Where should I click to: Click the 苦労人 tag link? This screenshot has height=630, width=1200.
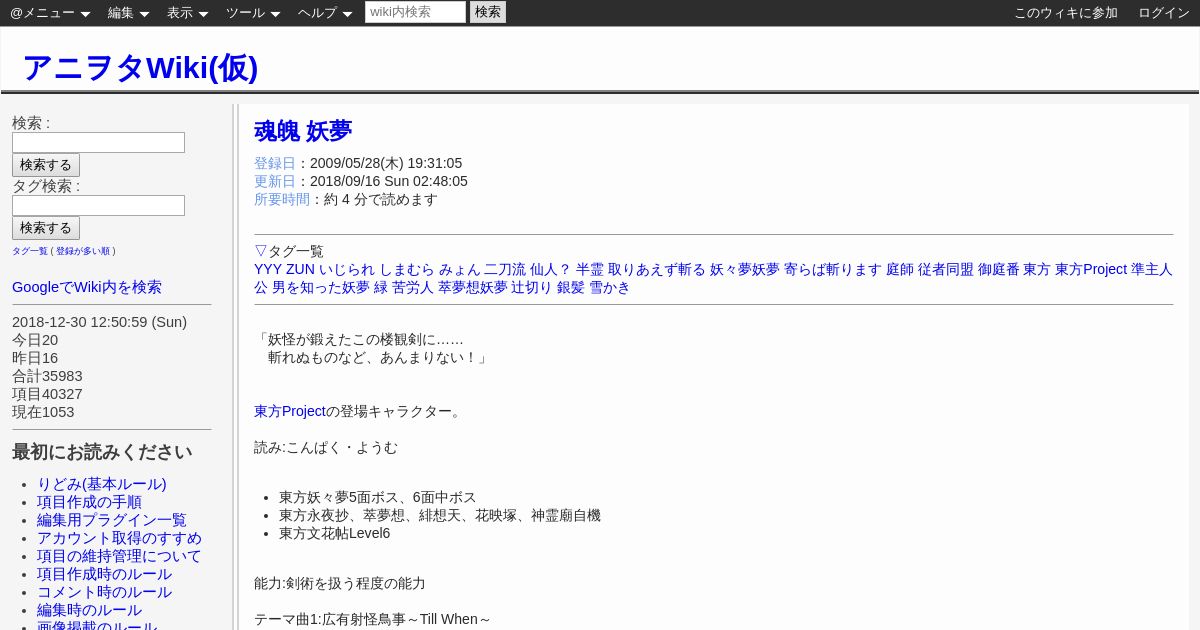pos(413,287)
